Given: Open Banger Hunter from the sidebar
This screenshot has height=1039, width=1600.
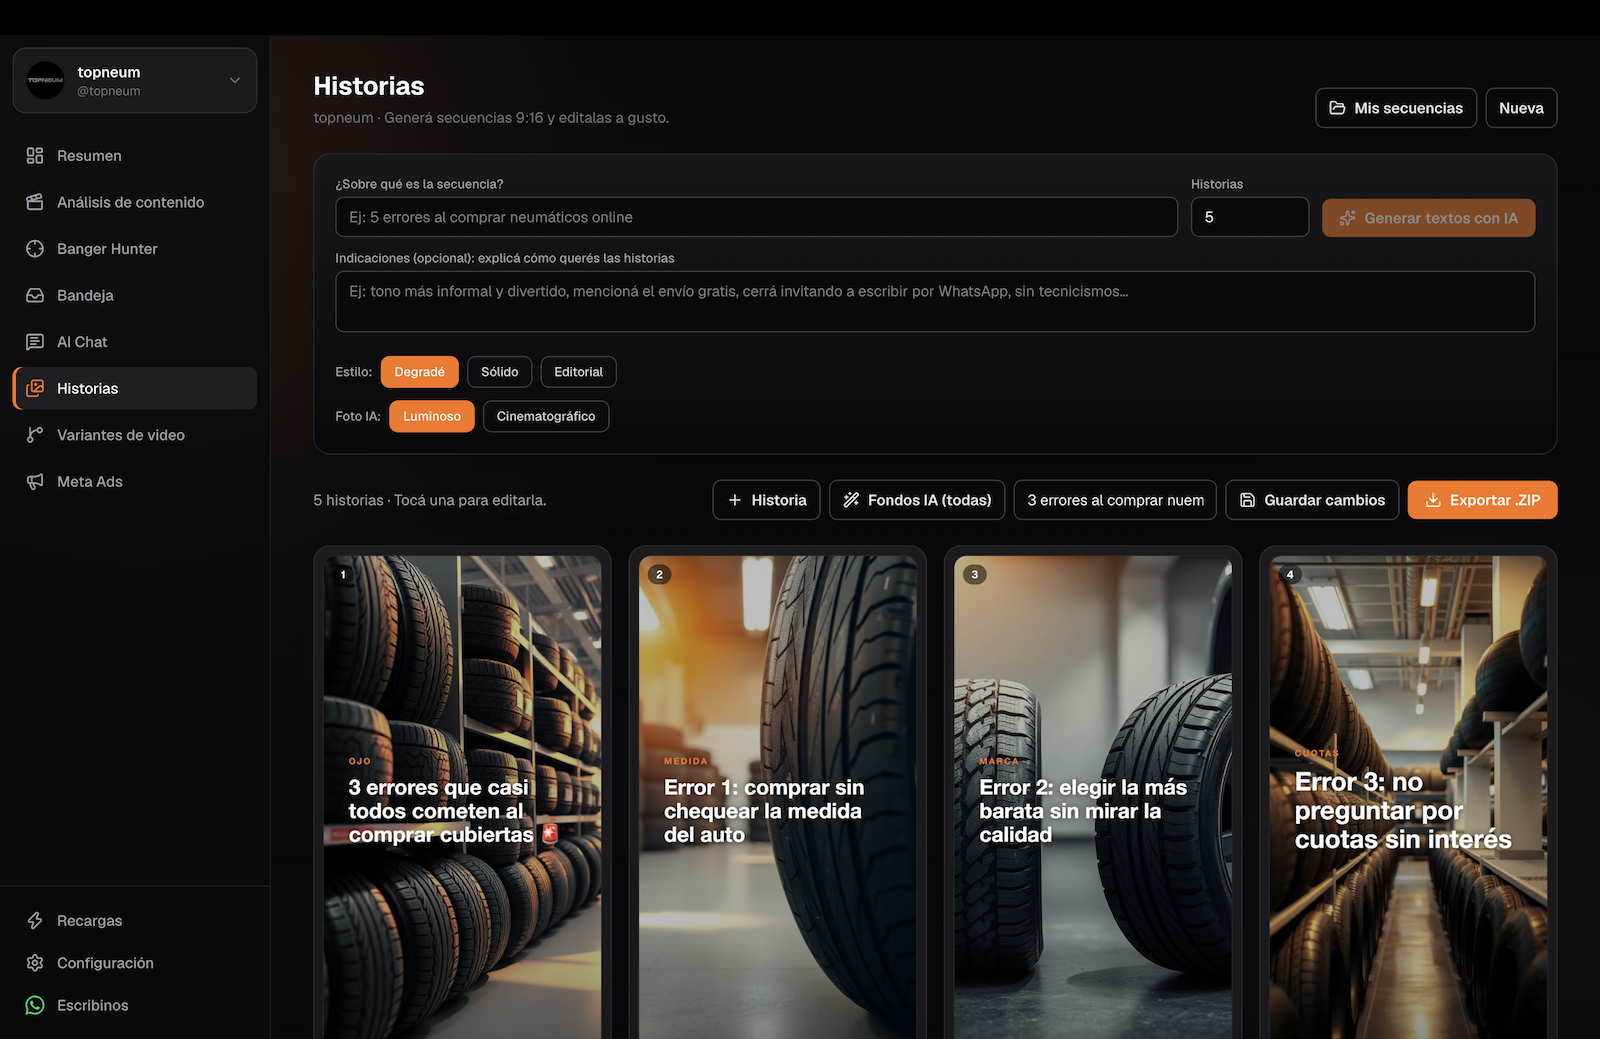Looking at the screenshot, I should pos(135,249).
